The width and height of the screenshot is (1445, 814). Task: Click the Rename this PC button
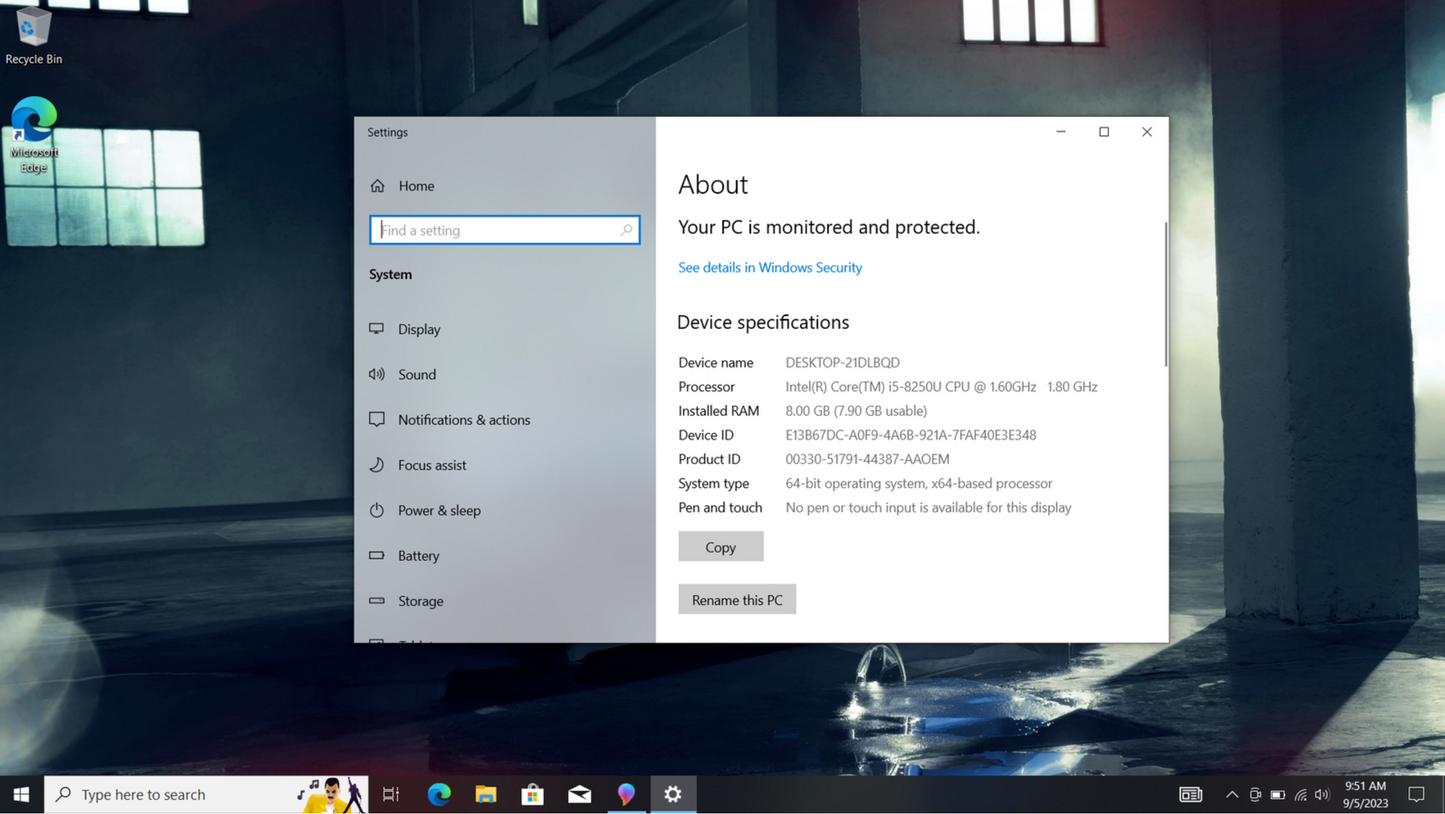pyautogui.click(x=736, y=600)
